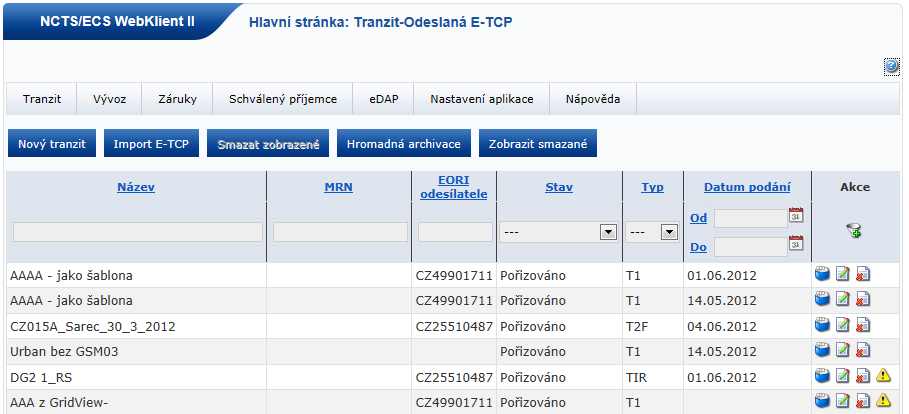Click edit icon for CZ015A_Sarec_30_3_2012 row
This screenshot has width=909, height=414.
[843, 324]
